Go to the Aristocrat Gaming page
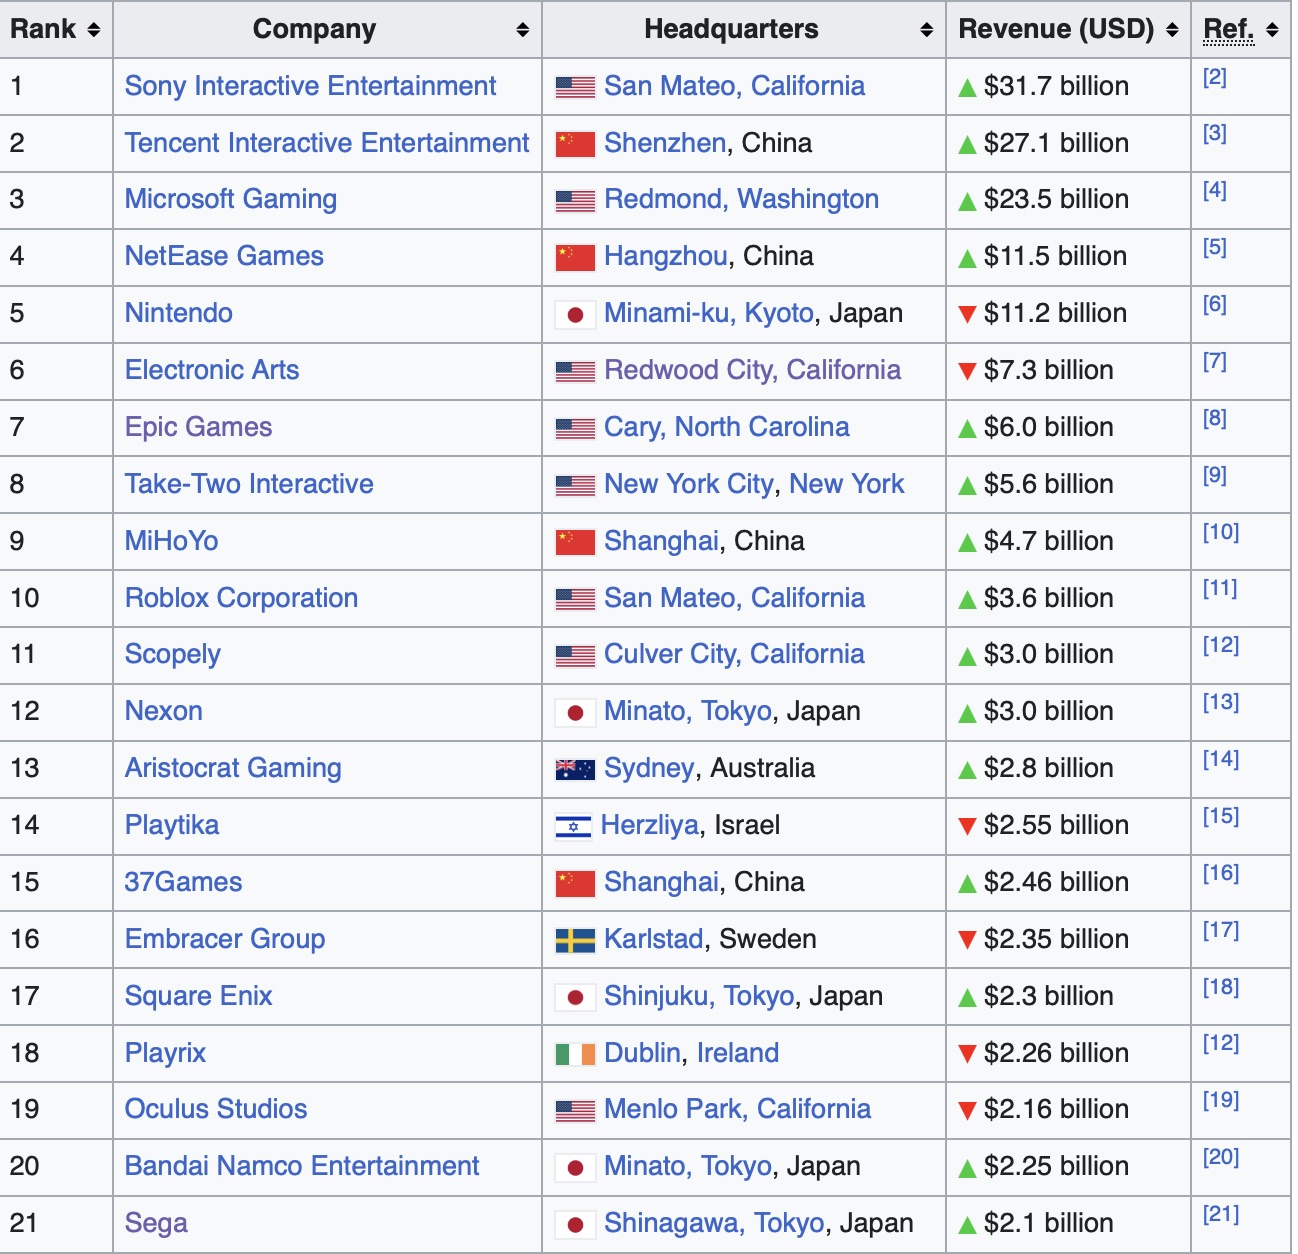Viewport: 1298px width, 1254px height. [233, 768]
